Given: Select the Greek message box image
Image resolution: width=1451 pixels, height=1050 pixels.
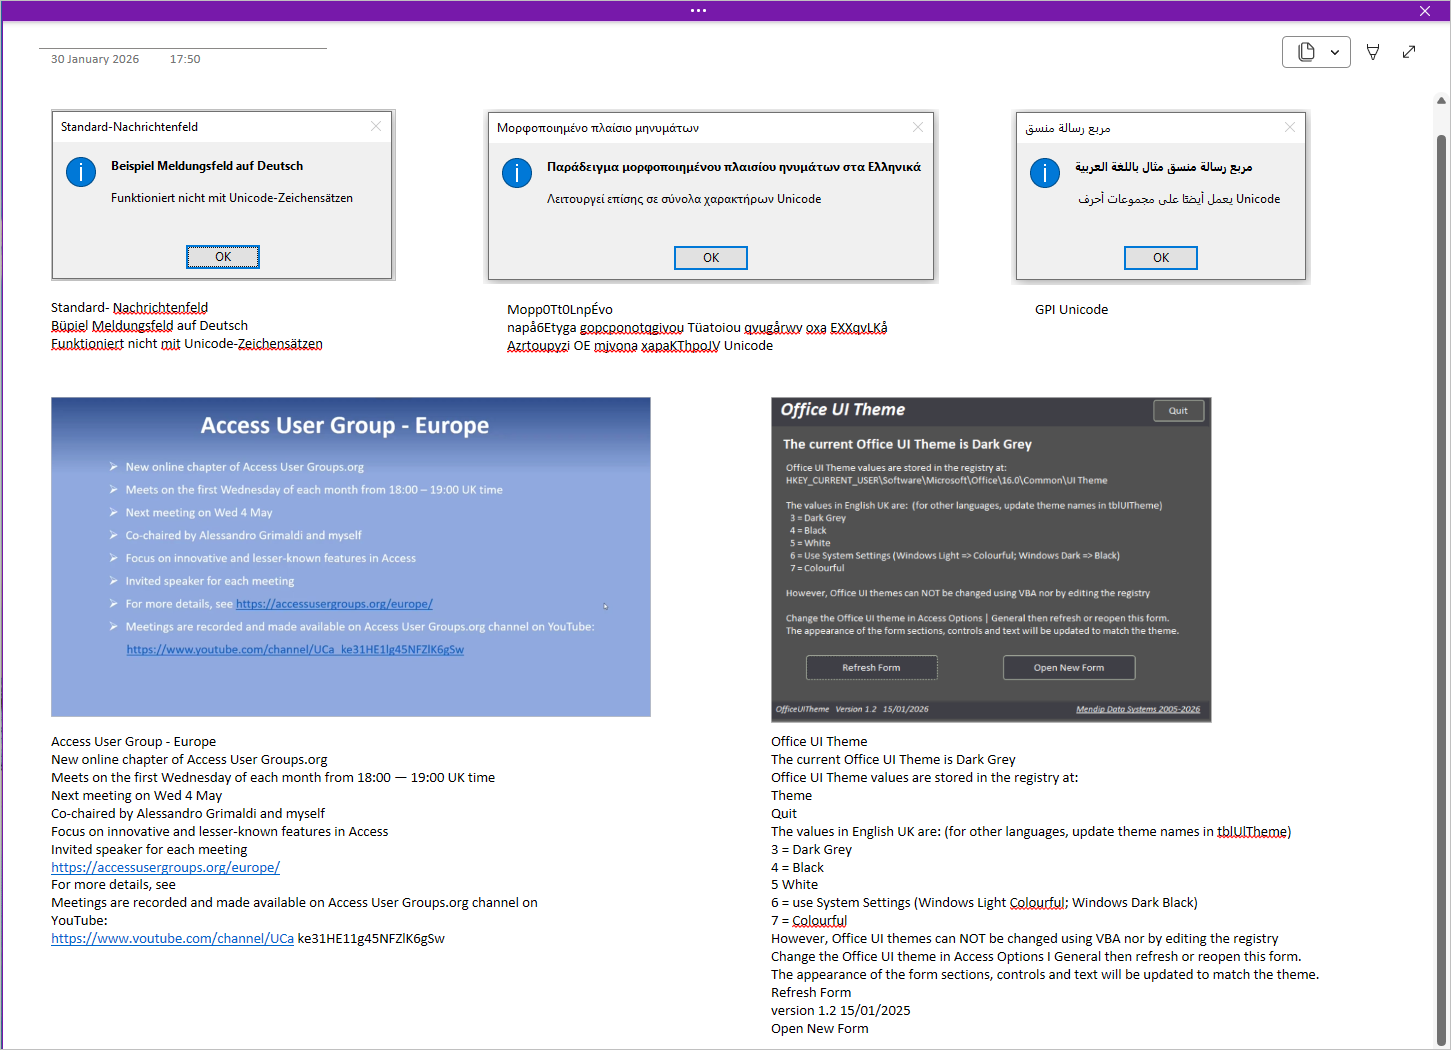Looking at the screenshot, I should click(x=711, y=196).
